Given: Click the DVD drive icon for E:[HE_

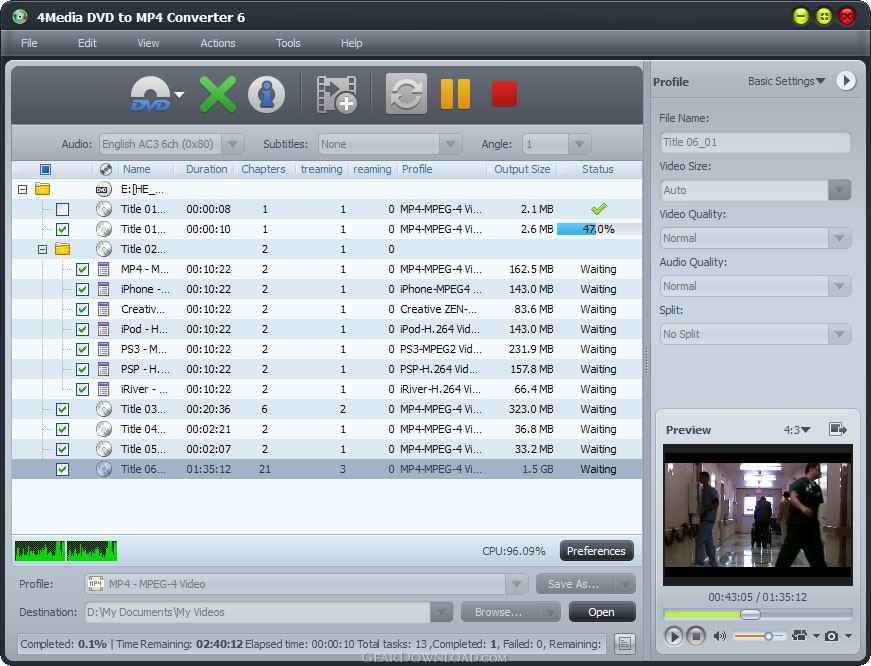Looking at the screenshot, I should tap(103, 189).
